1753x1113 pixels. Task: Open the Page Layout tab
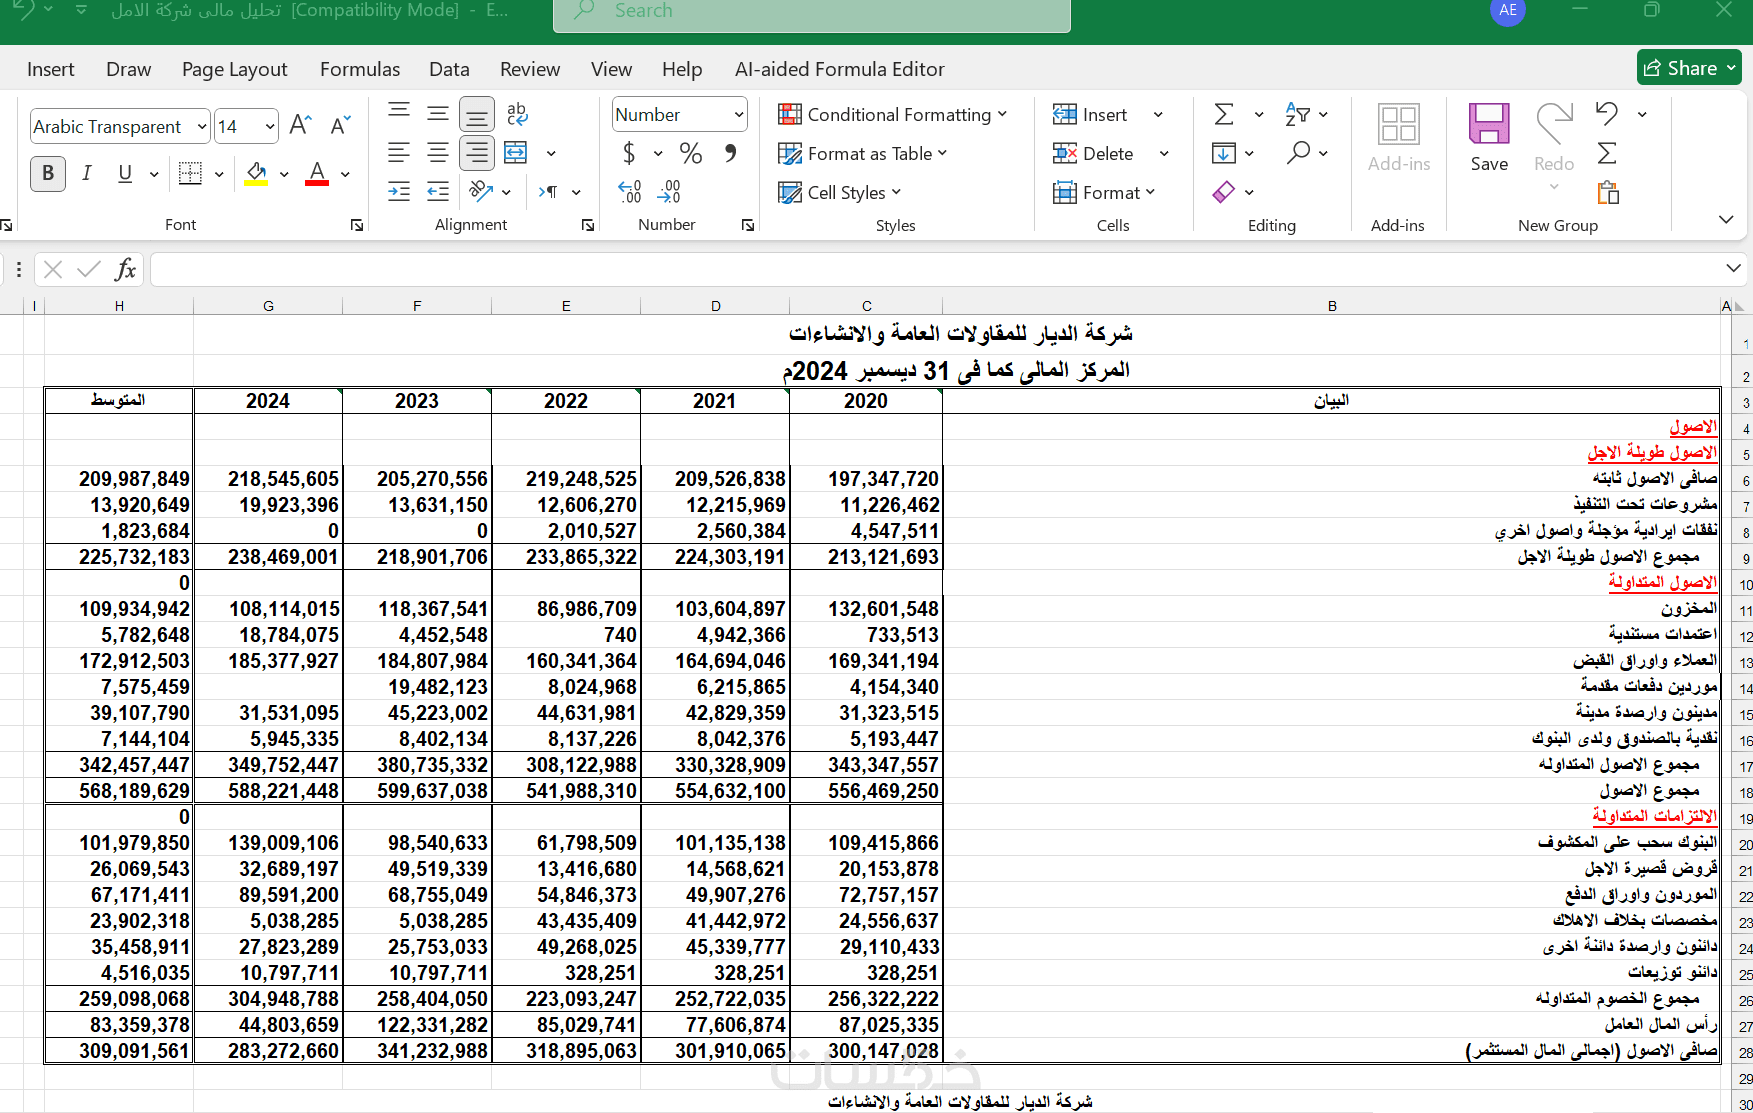pyautogui.click(x=234, y=69)
